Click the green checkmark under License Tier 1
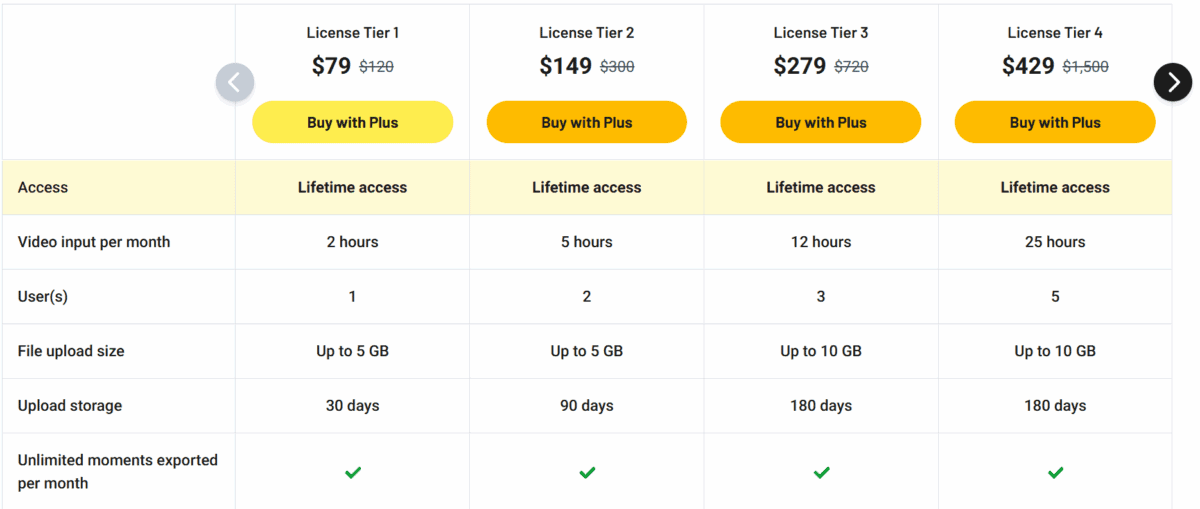 (352, 472)
